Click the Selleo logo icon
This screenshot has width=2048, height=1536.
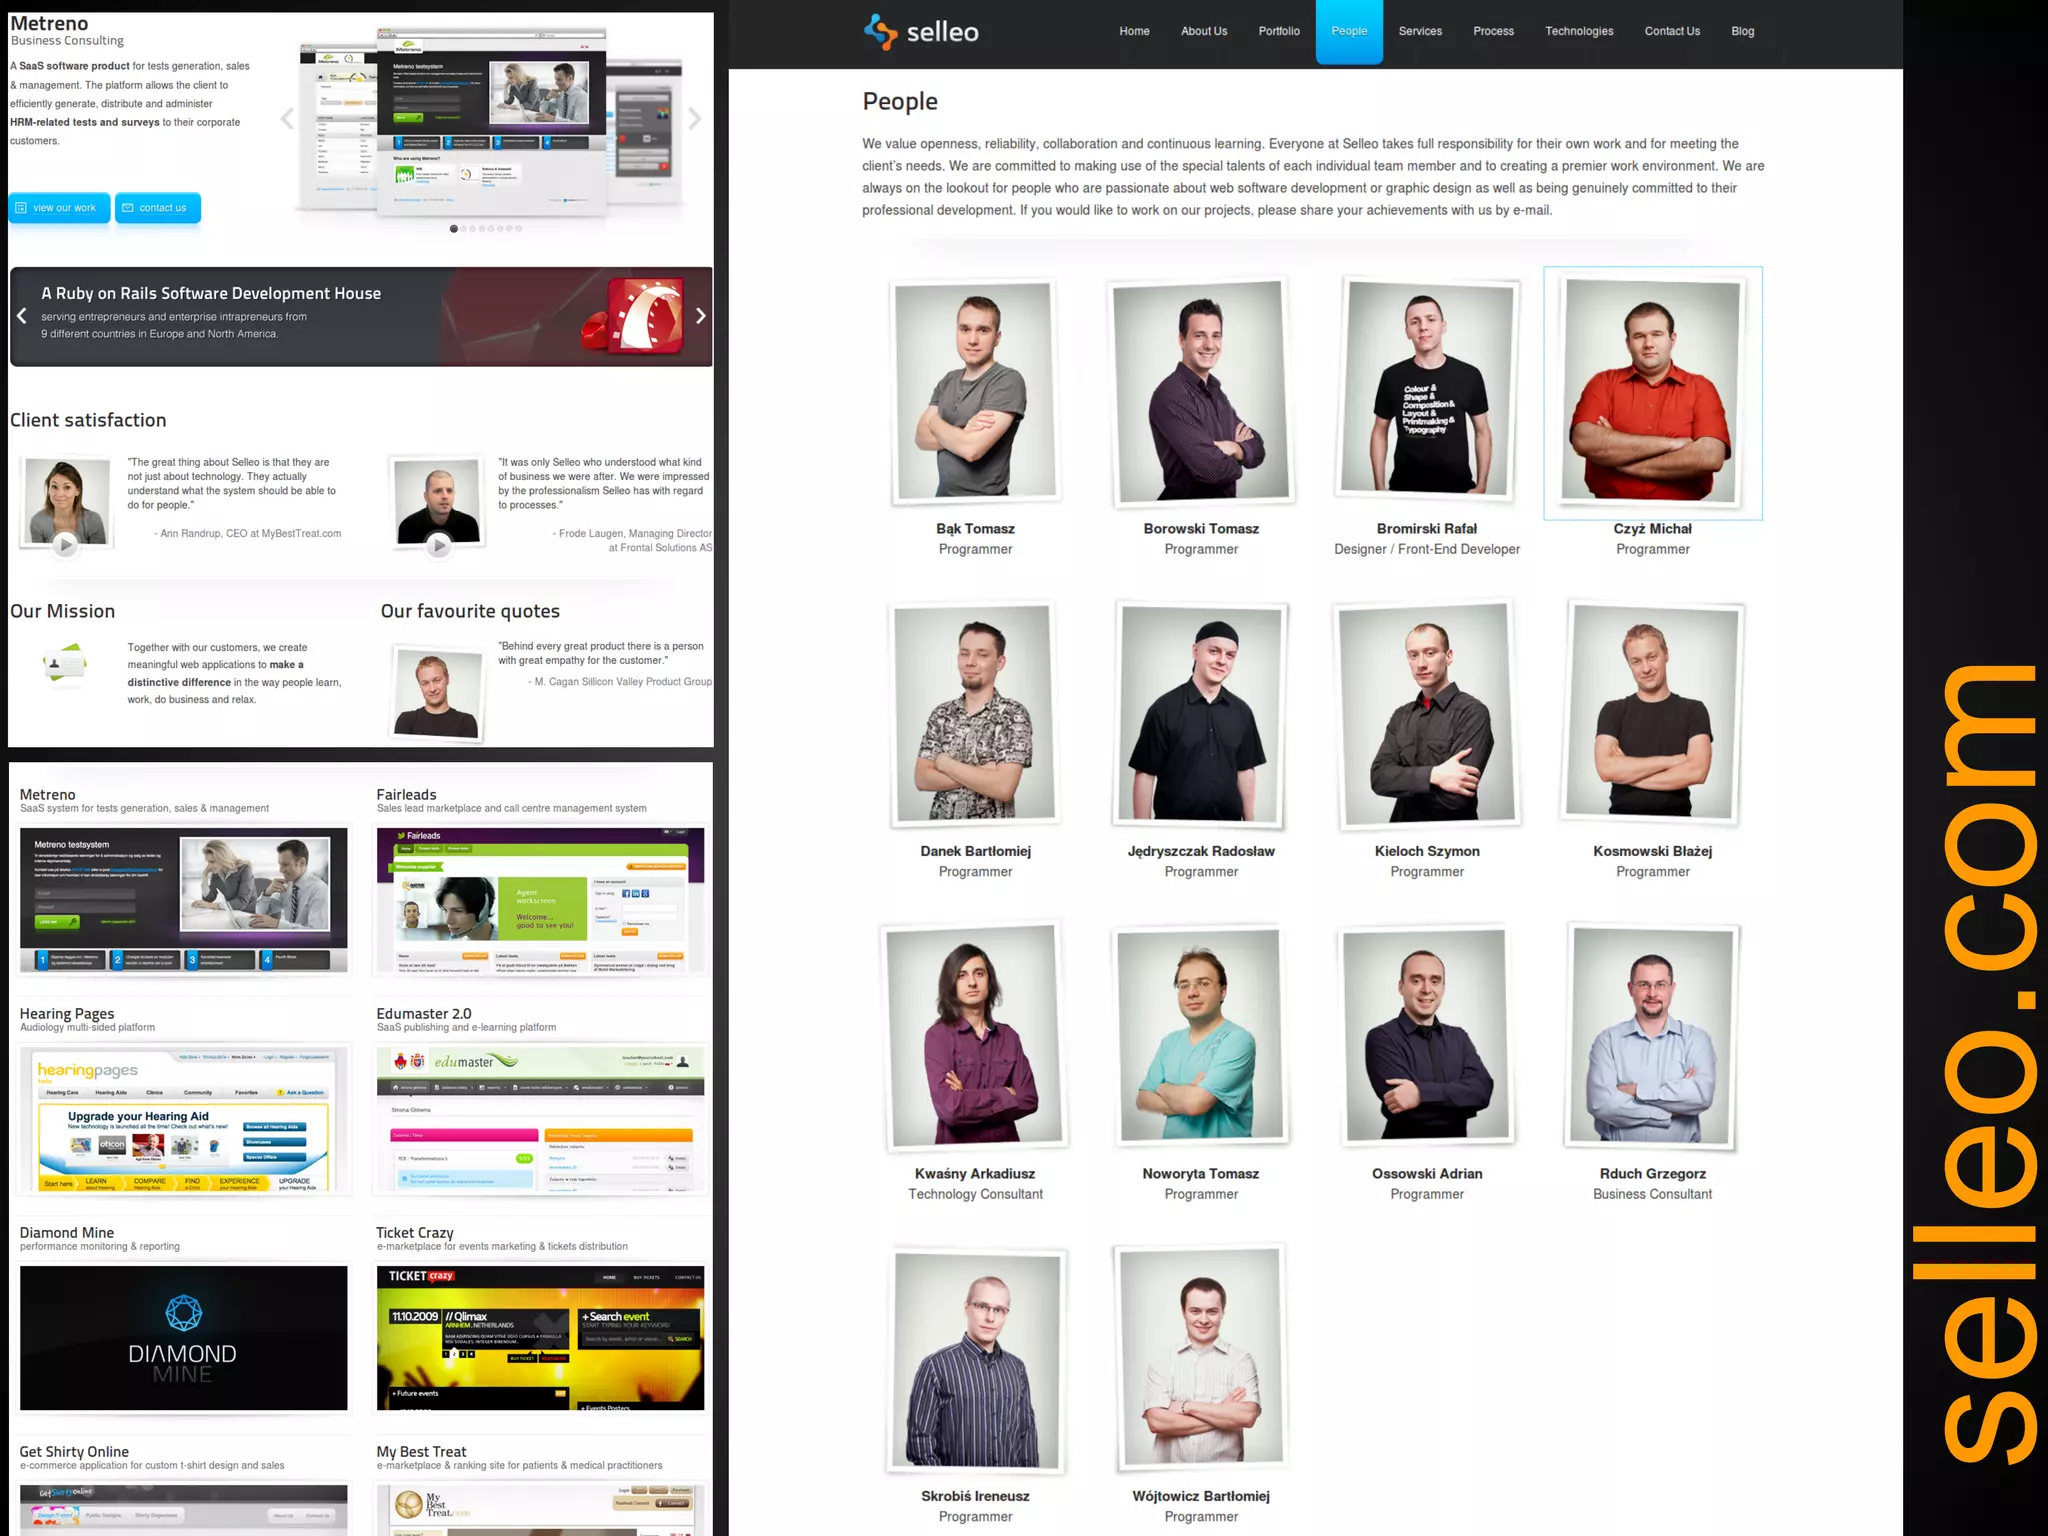(880, 31)
